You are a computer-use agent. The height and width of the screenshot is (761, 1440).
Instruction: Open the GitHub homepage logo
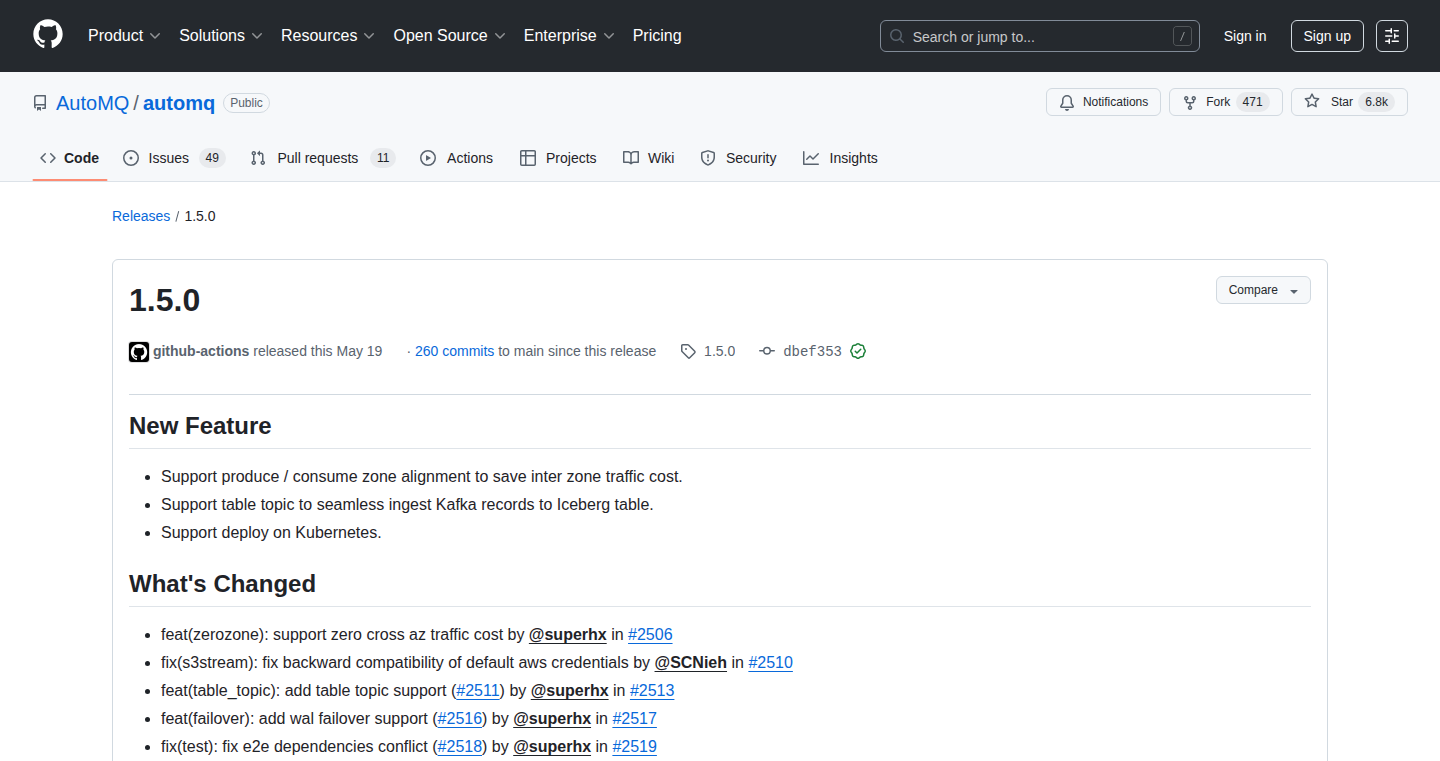[x=48, y=35]
